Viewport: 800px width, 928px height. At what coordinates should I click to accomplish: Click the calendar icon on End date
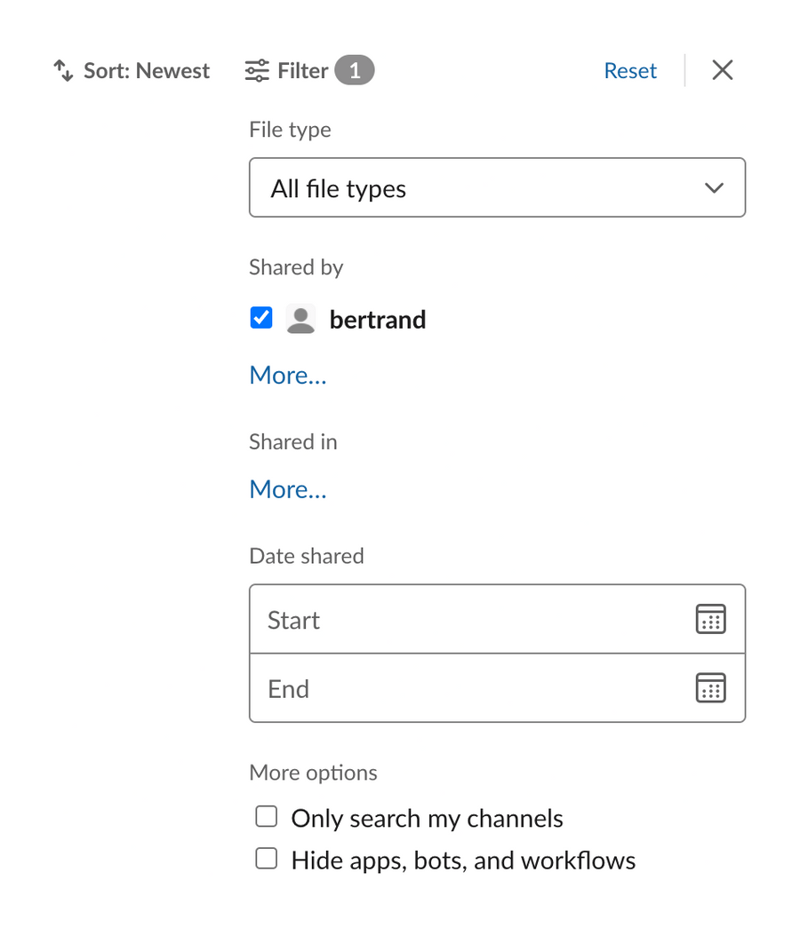click(711, 688)
